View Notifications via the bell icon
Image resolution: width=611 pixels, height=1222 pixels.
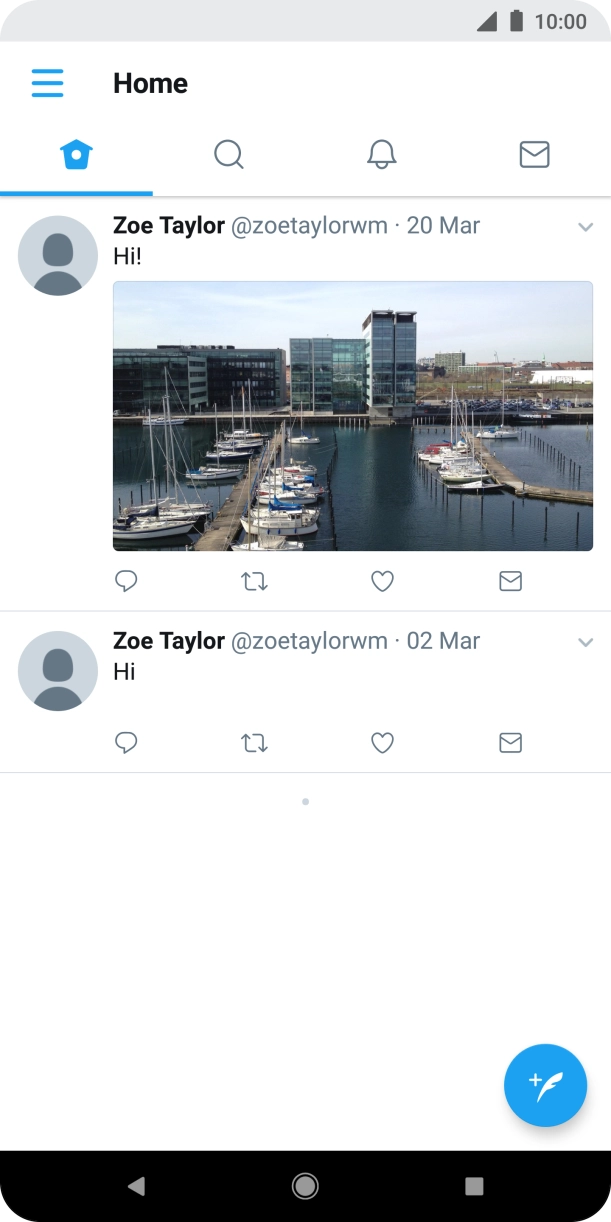tap(382, 154)
